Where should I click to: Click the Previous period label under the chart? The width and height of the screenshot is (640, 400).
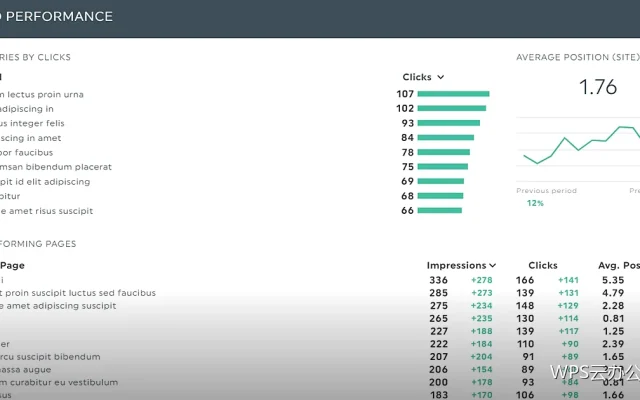pos(547,191)
